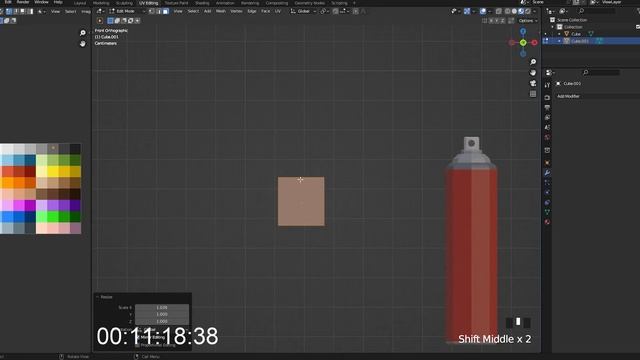
Task: Switch to the UV Editing workspace tab
Action: pos(149,3)
